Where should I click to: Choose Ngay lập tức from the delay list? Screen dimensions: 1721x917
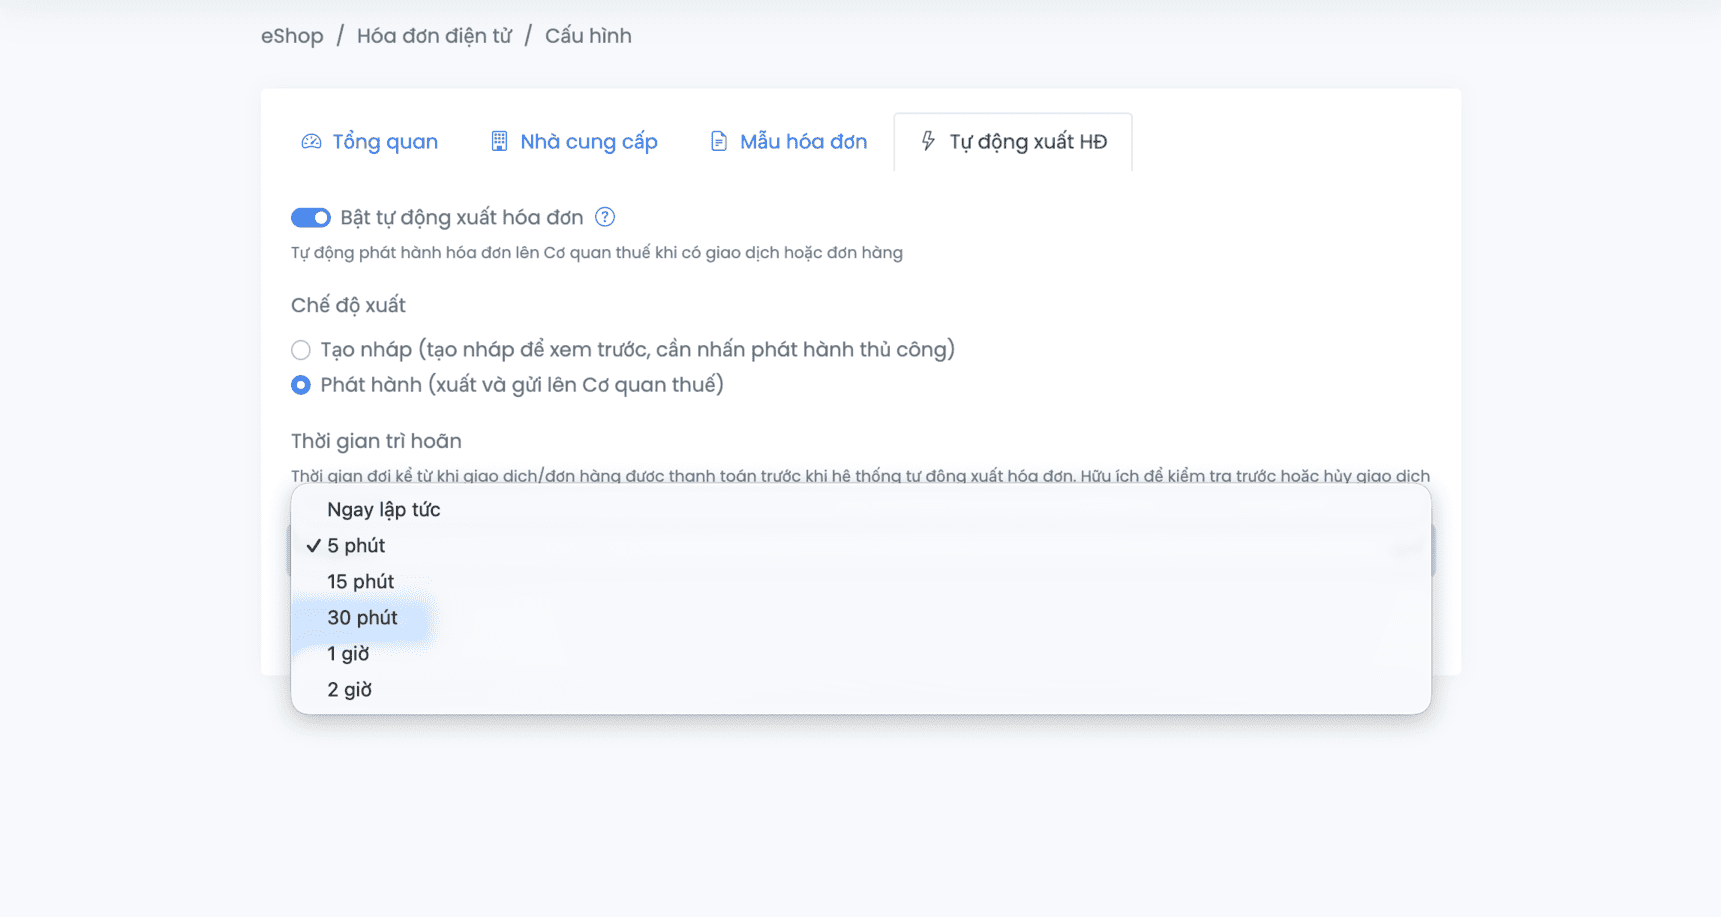[x=383, y=510]
